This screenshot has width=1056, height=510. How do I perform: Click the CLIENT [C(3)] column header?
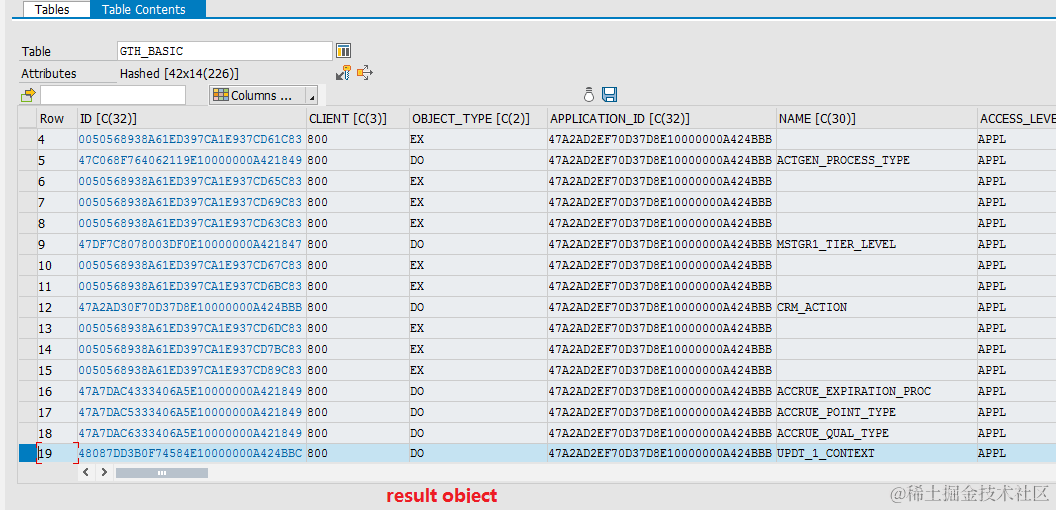[x=358, y=119]
